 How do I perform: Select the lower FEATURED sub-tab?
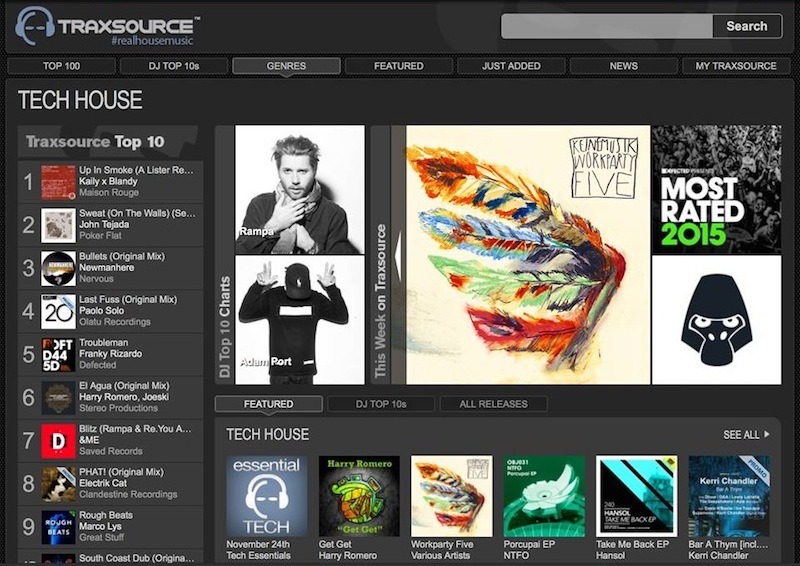point(269,404)
